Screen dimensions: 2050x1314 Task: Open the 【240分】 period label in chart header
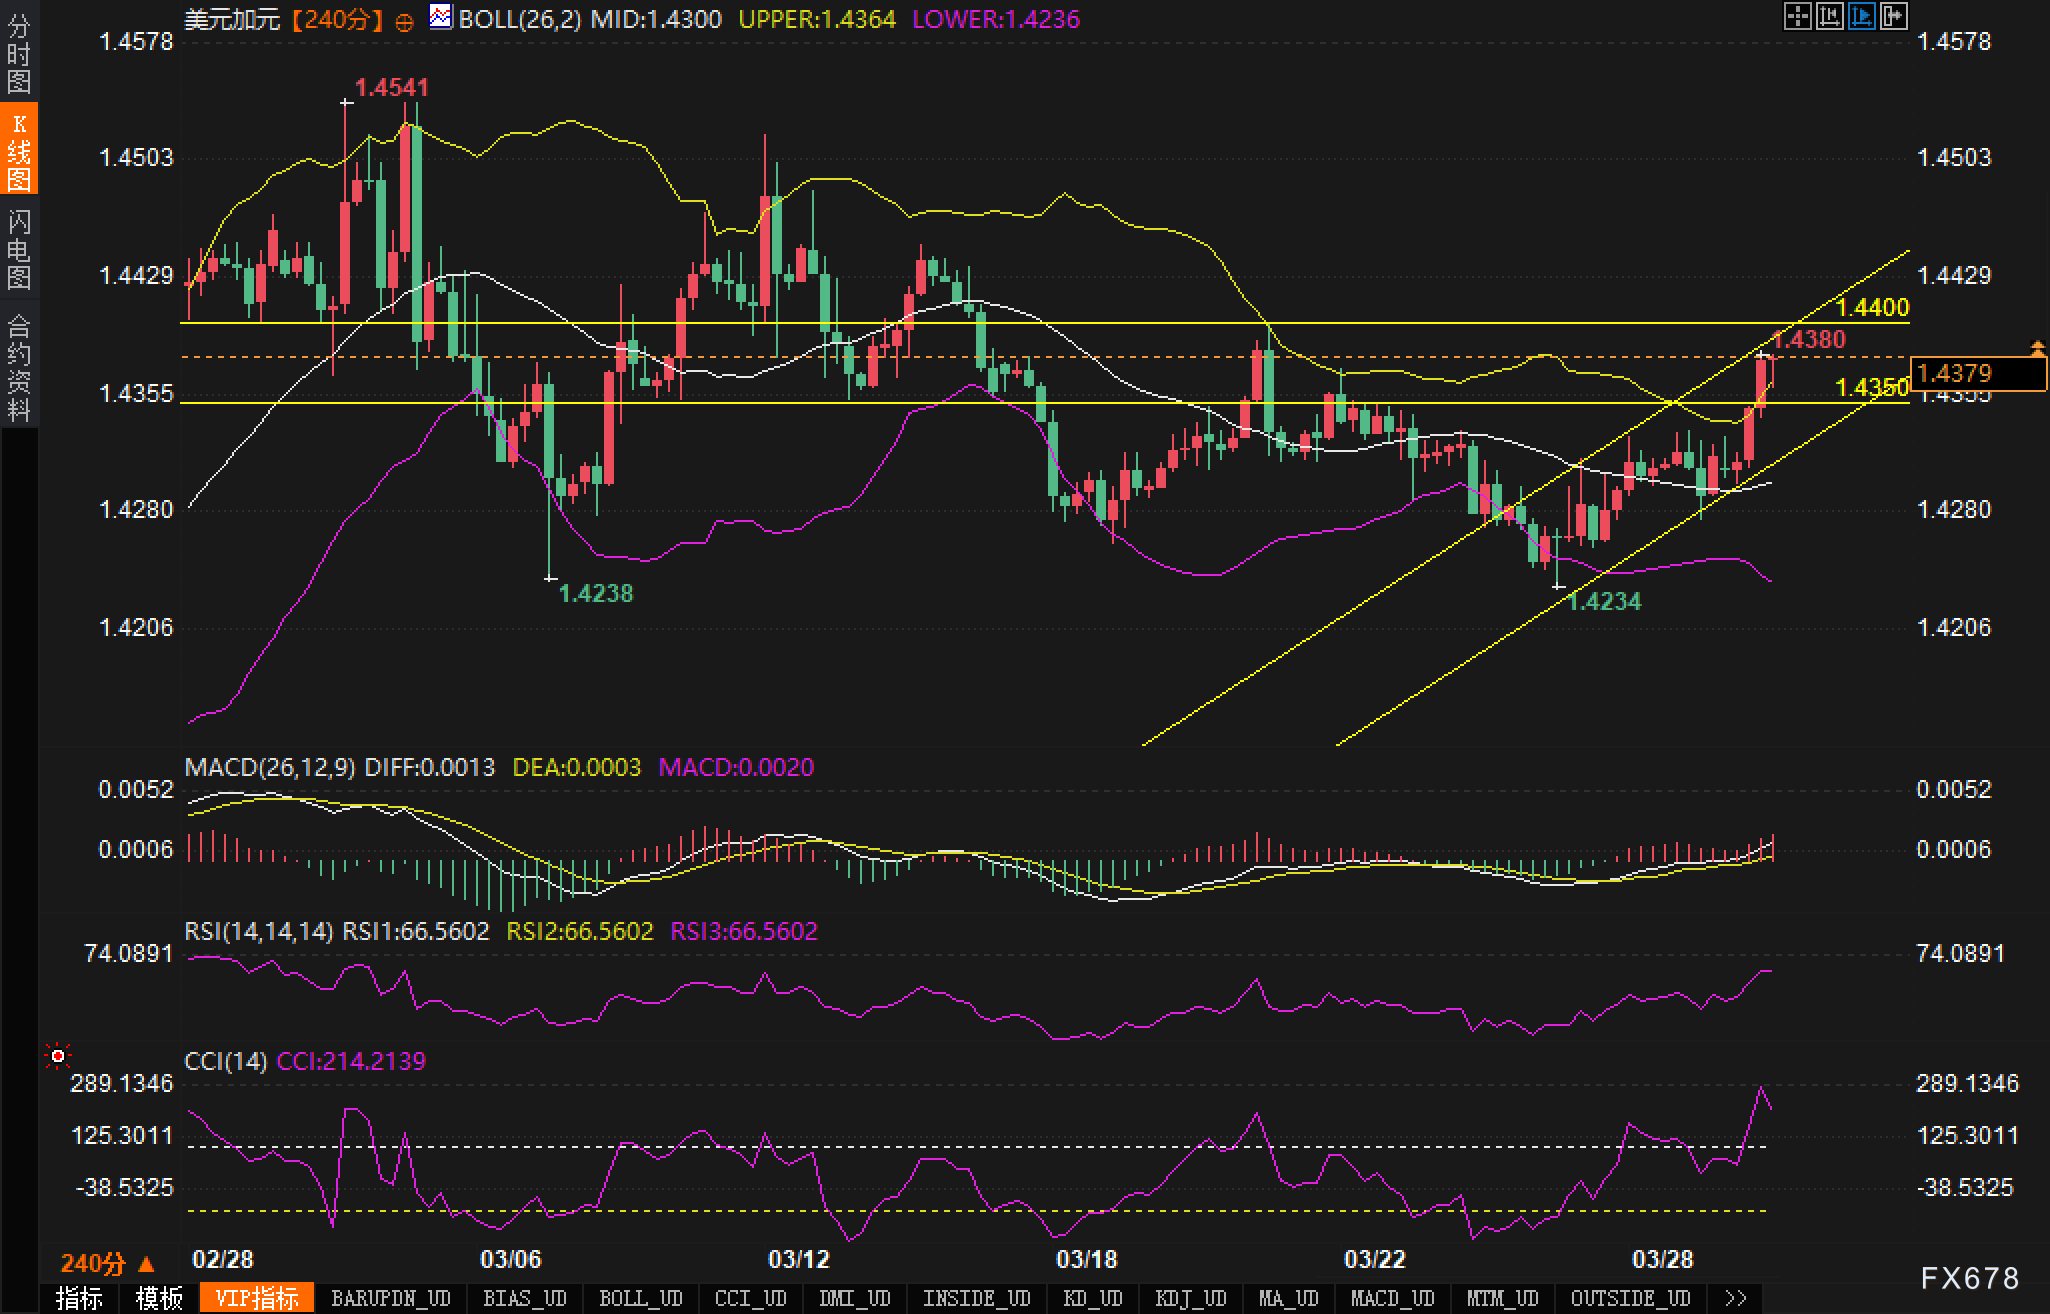(x=338, y=19)
